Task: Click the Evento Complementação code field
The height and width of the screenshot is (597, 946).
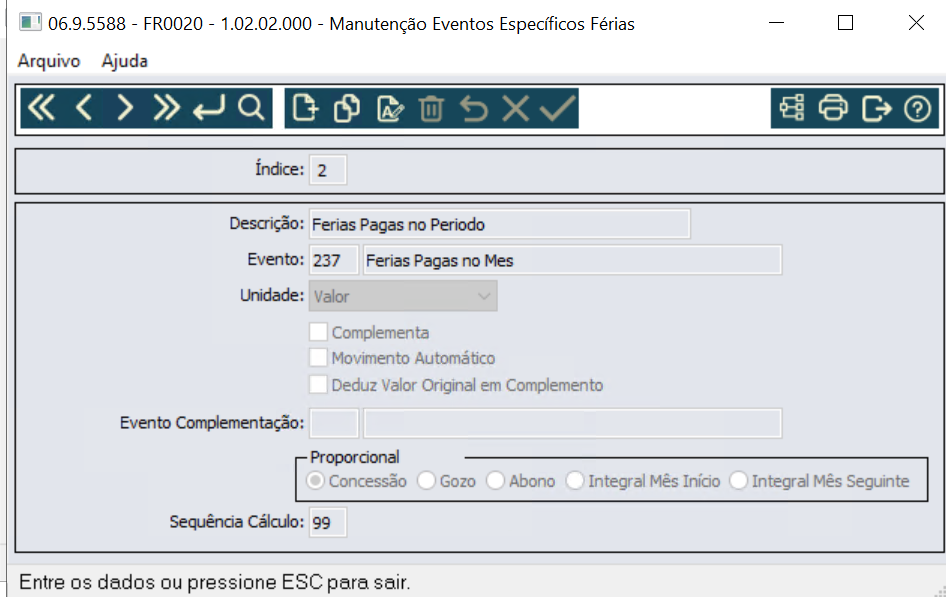Action: 334,423
